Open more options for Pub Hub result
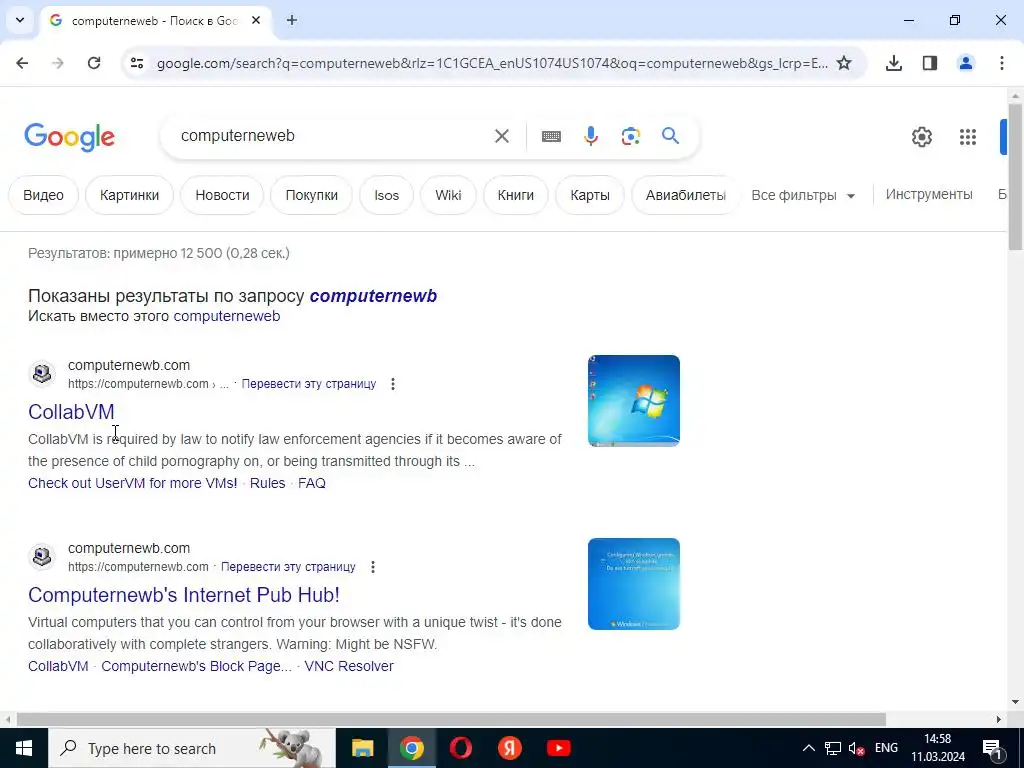 point(372,567)
